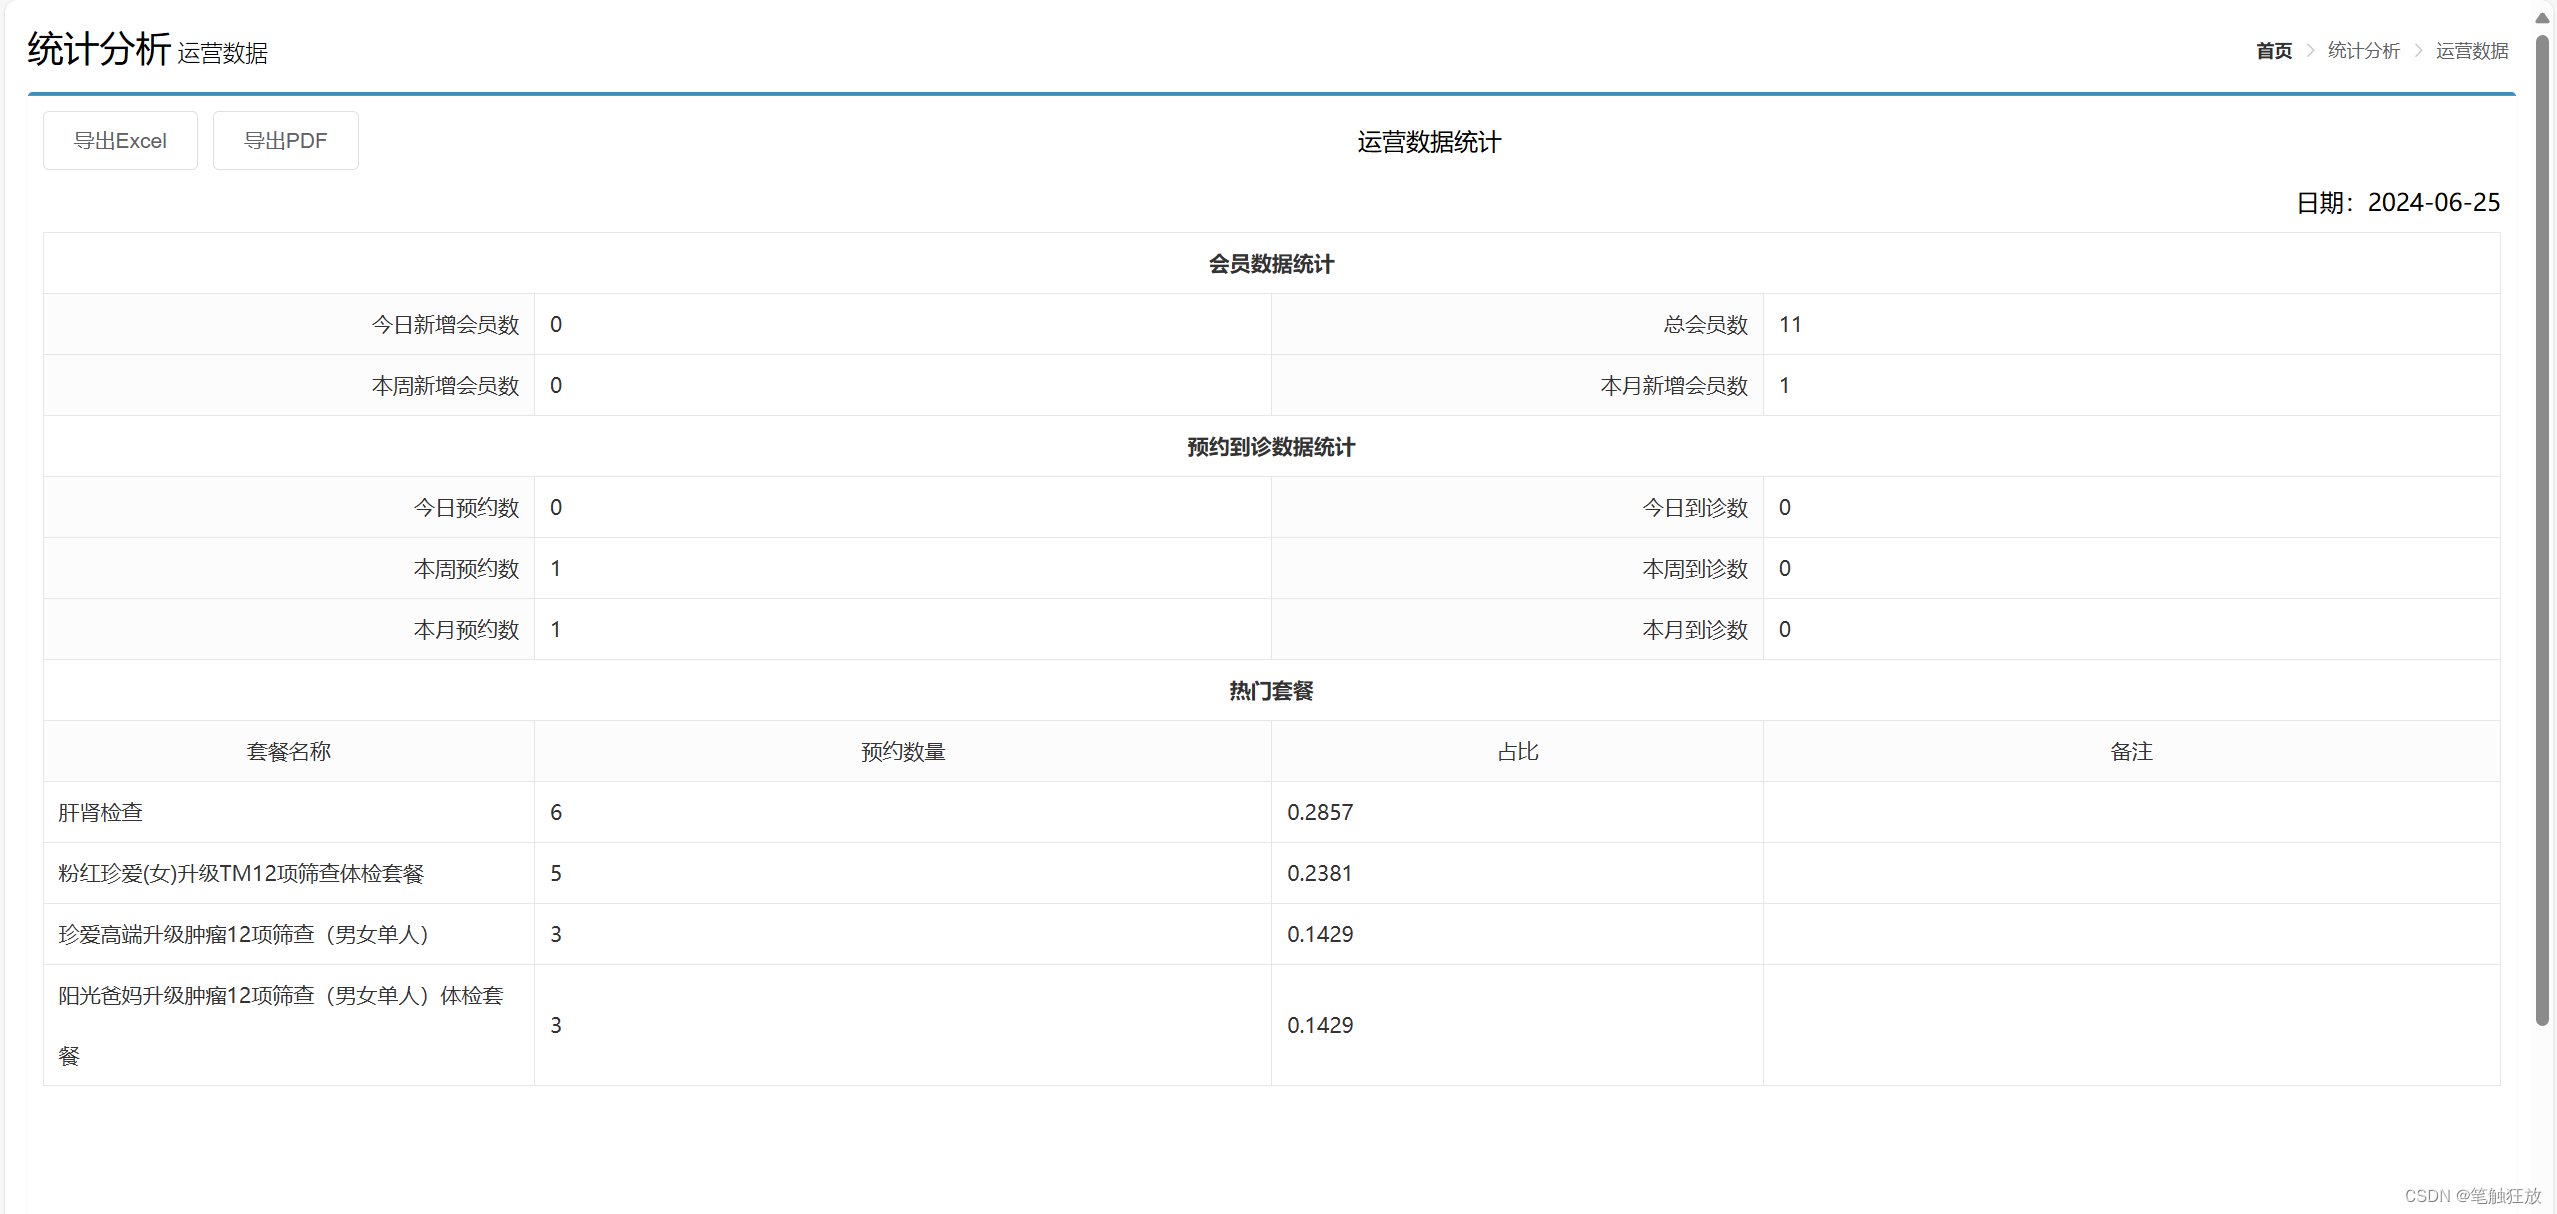Click the 日期 2024-06-25 text
Image resolution: width=2557 pixels, height=1214 pixels.
tap(2397, 203)
